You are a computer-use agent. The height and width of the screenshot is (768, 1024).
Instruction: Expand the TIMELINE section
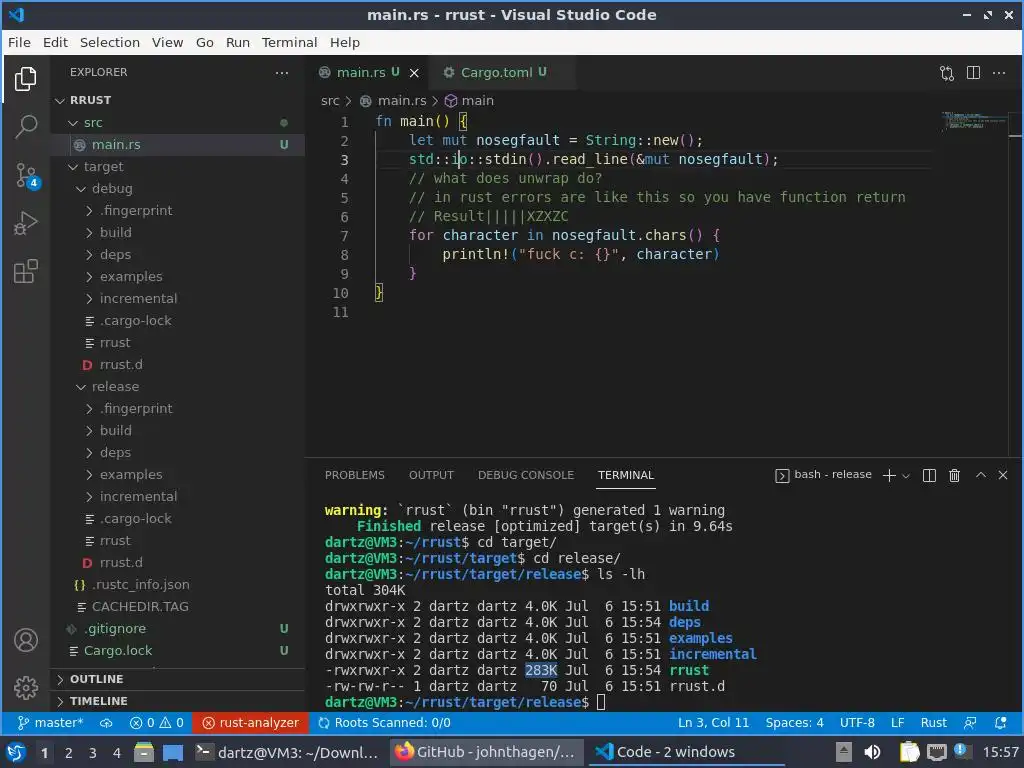[x=178, y=701]
